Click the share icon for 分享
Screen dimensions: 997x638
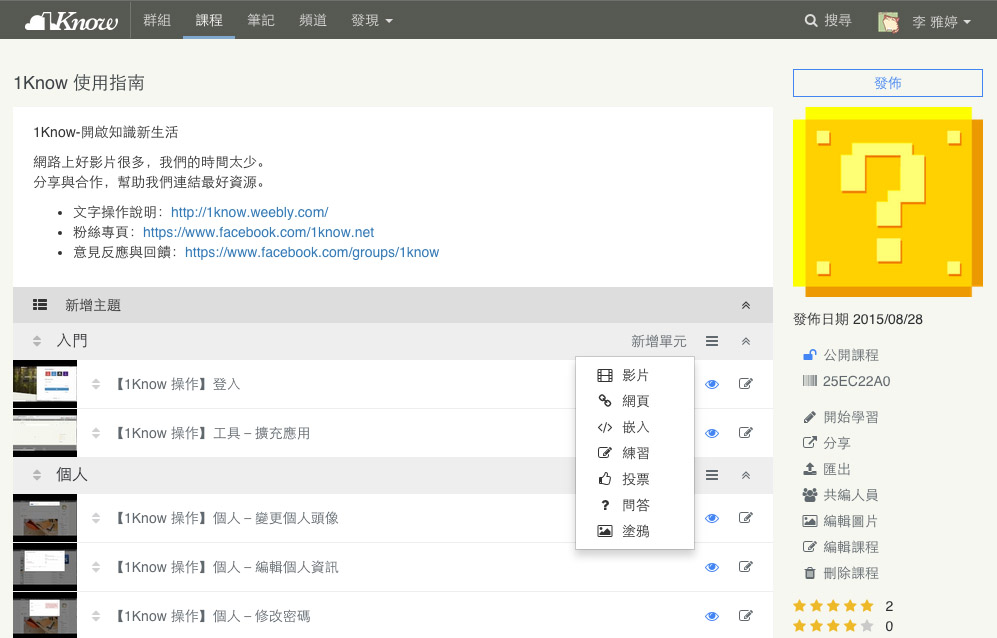pyautogui.click(x=809, y=443)
